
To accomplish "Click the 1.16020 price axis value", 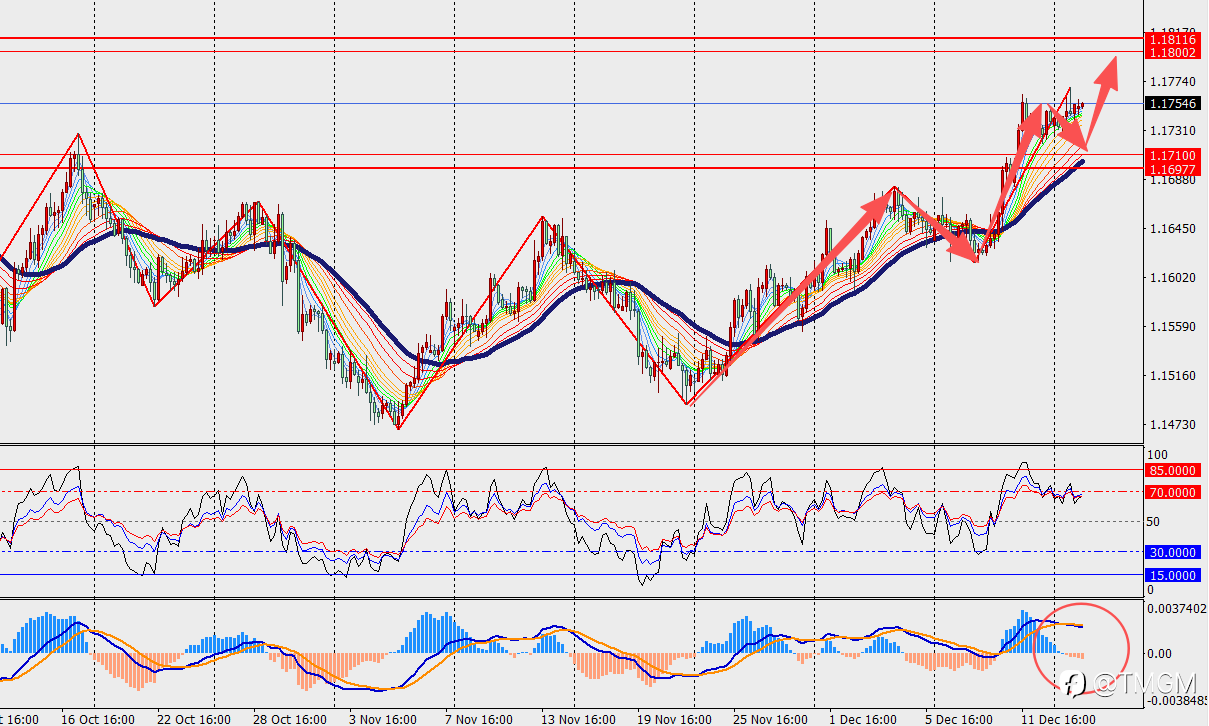I will pos(1173,278).
